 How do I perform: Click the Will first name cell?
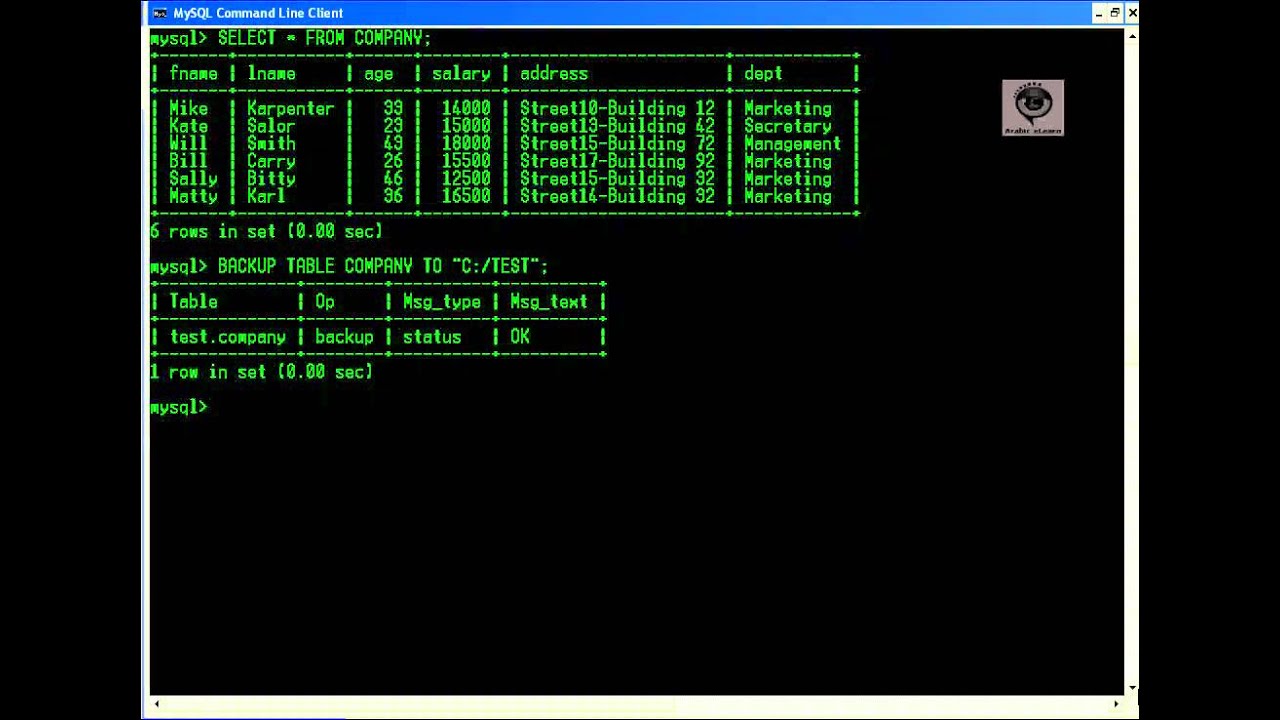point(188,143)
